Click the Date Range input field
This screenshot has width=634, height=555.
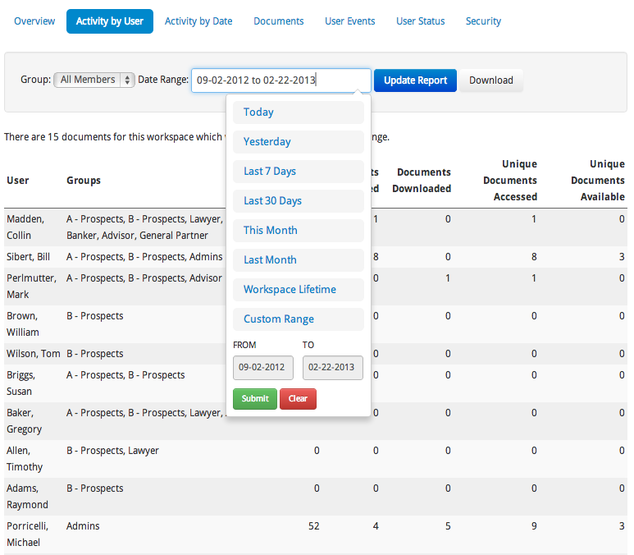tap(281, 80)
